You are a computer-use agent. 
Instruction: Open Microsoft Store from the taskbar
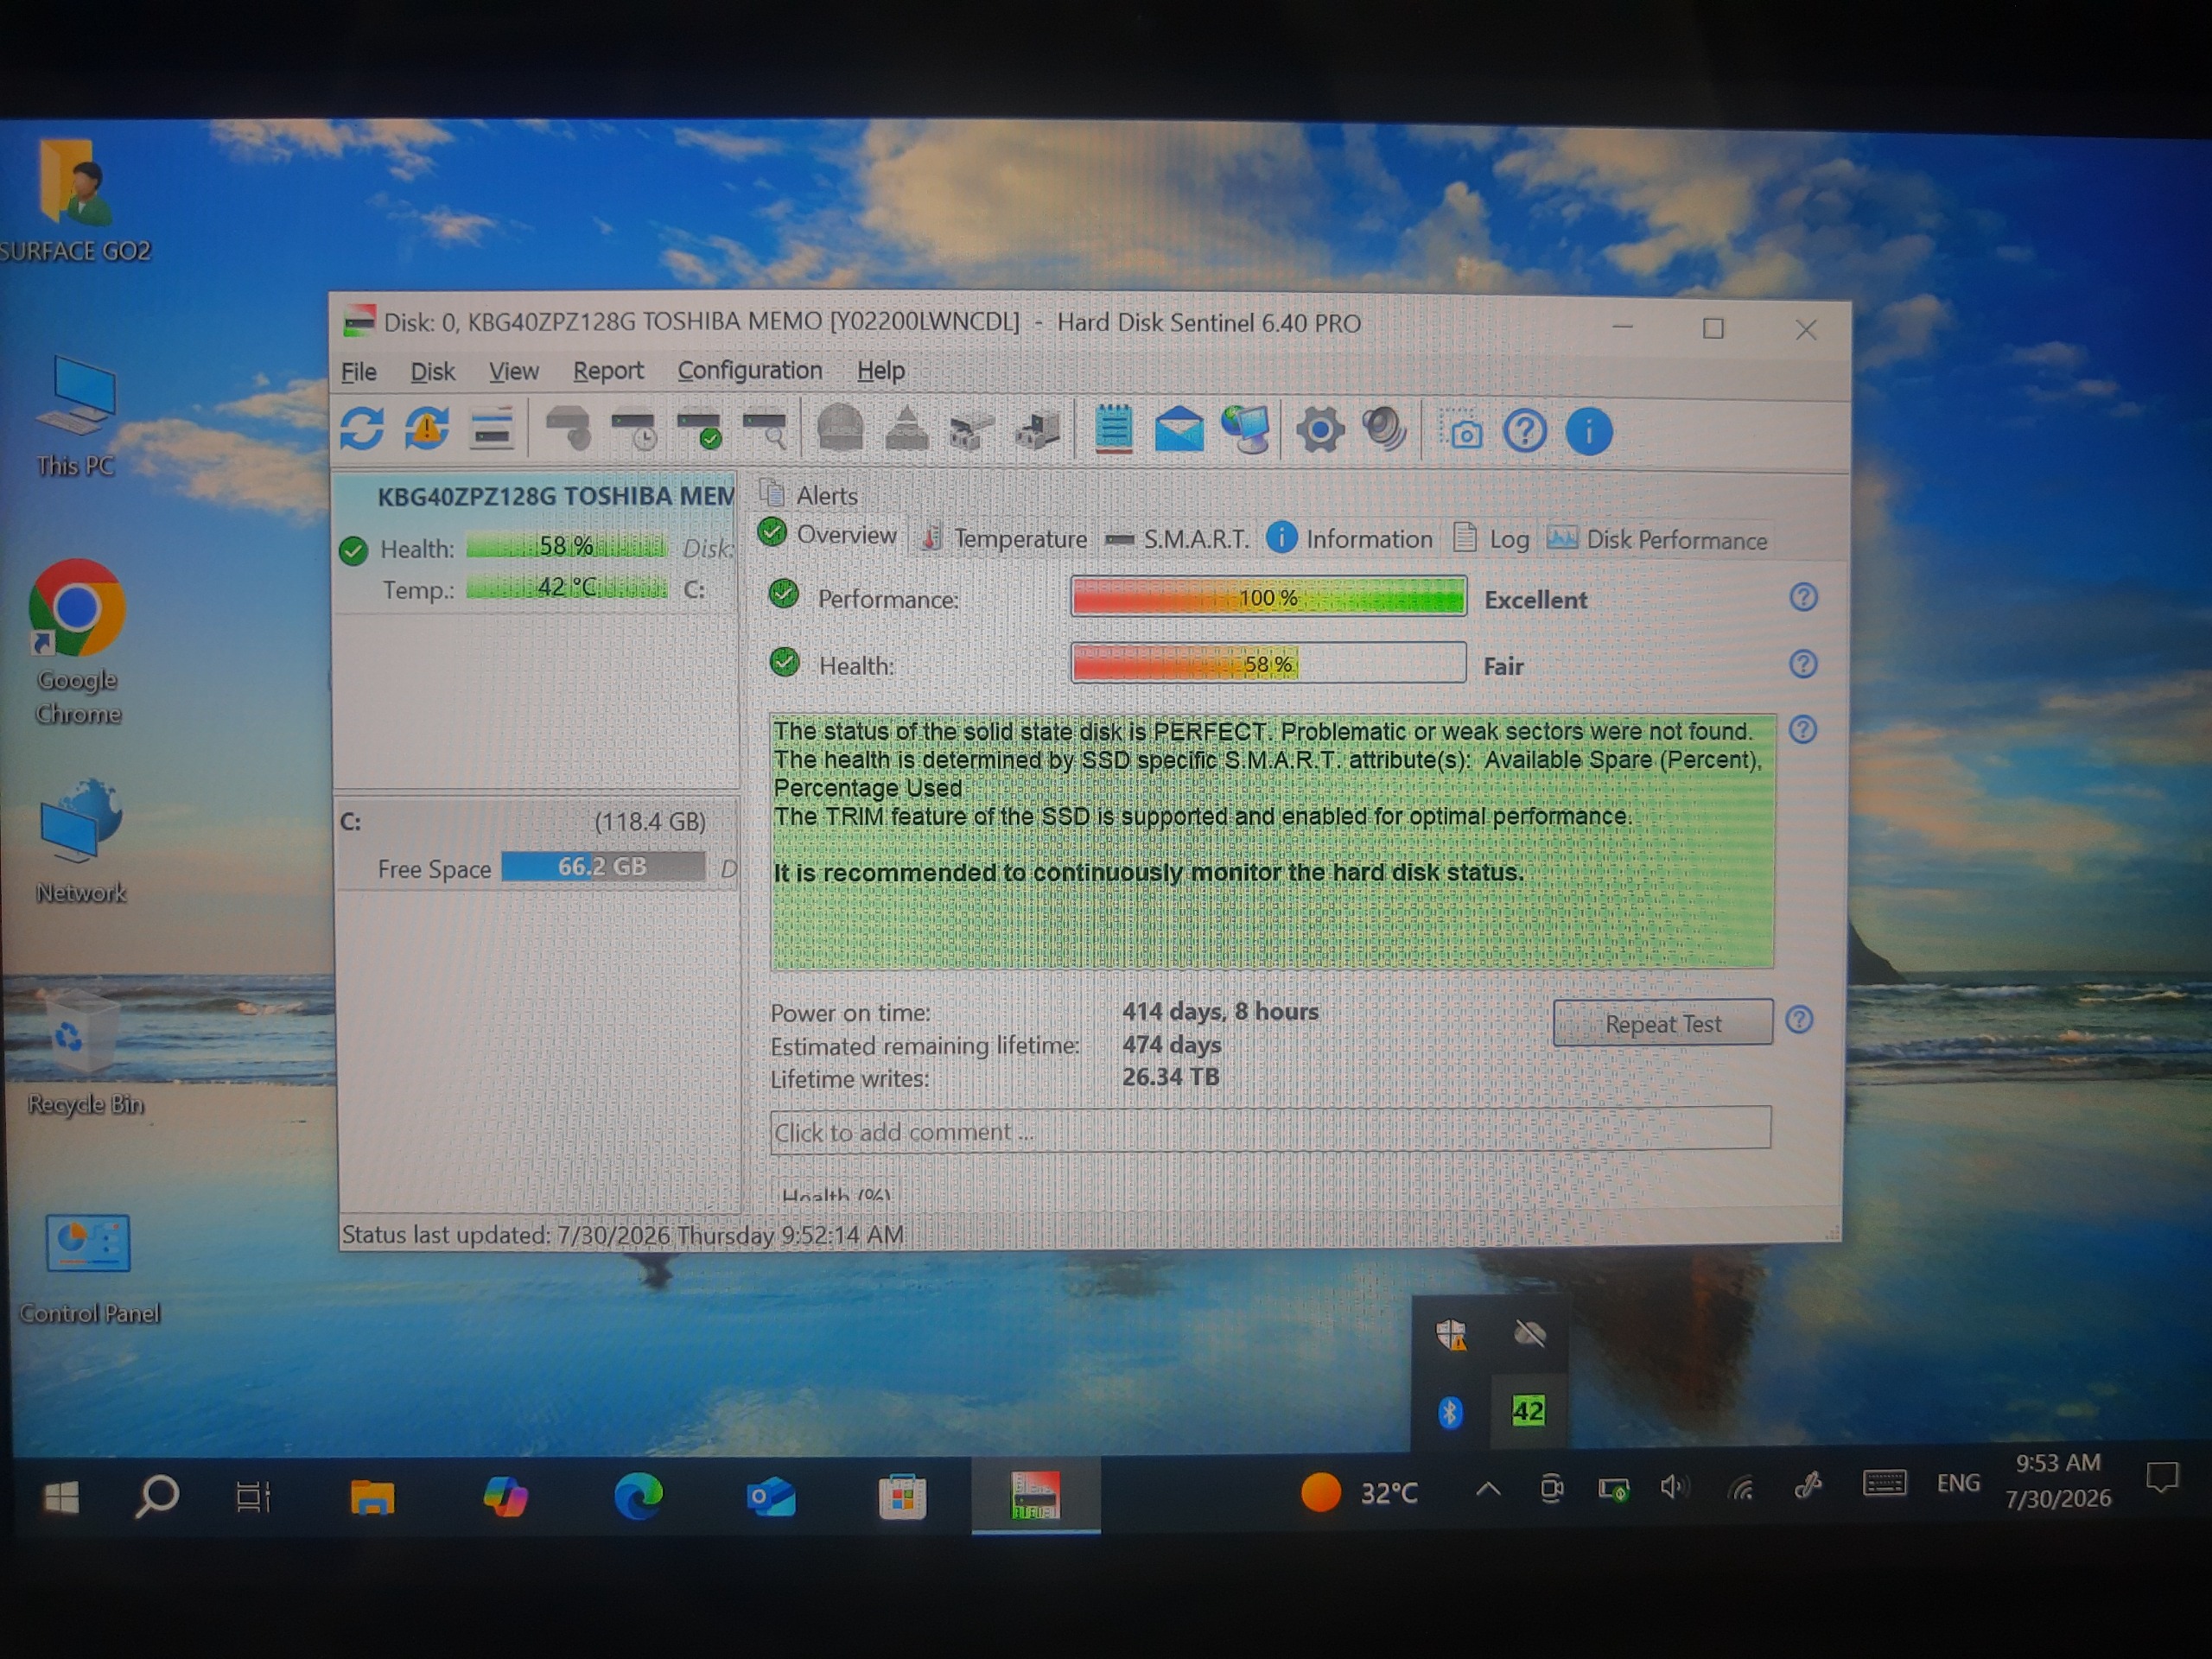click(x=901, y=1497)
